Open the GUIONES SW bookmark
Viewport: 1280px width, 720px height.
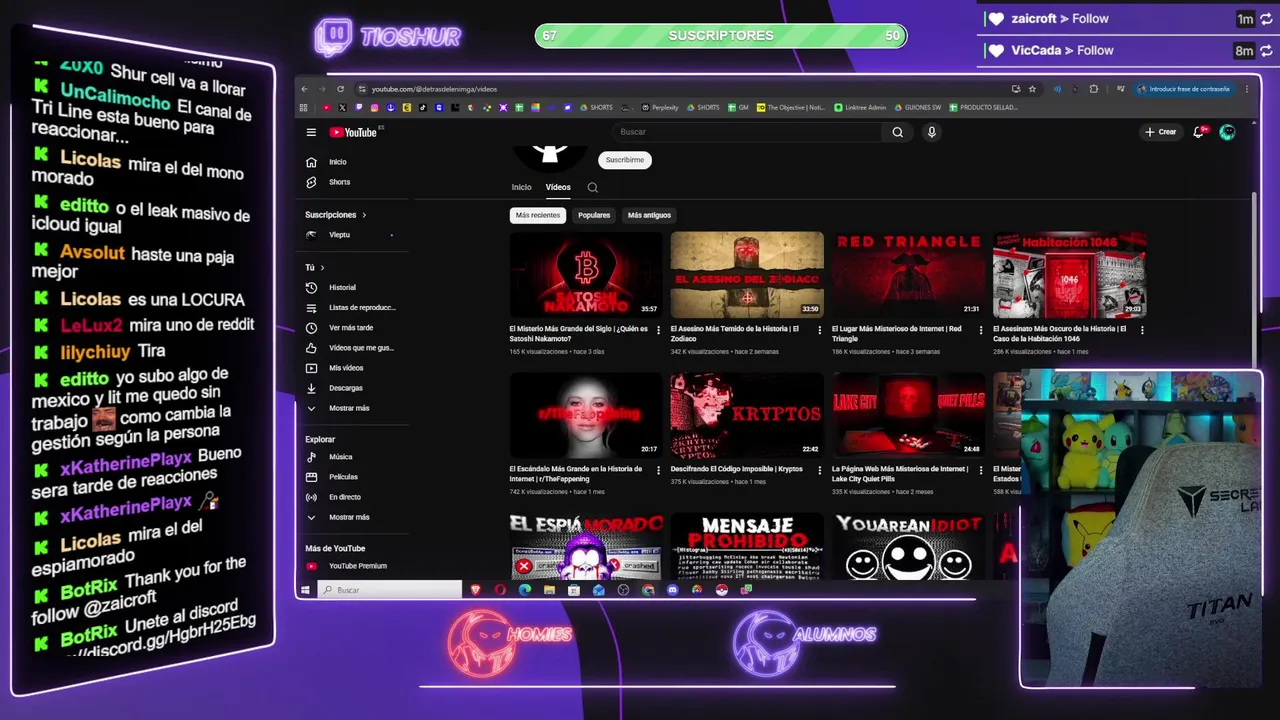pyautogui.click(x=918, y=107)
